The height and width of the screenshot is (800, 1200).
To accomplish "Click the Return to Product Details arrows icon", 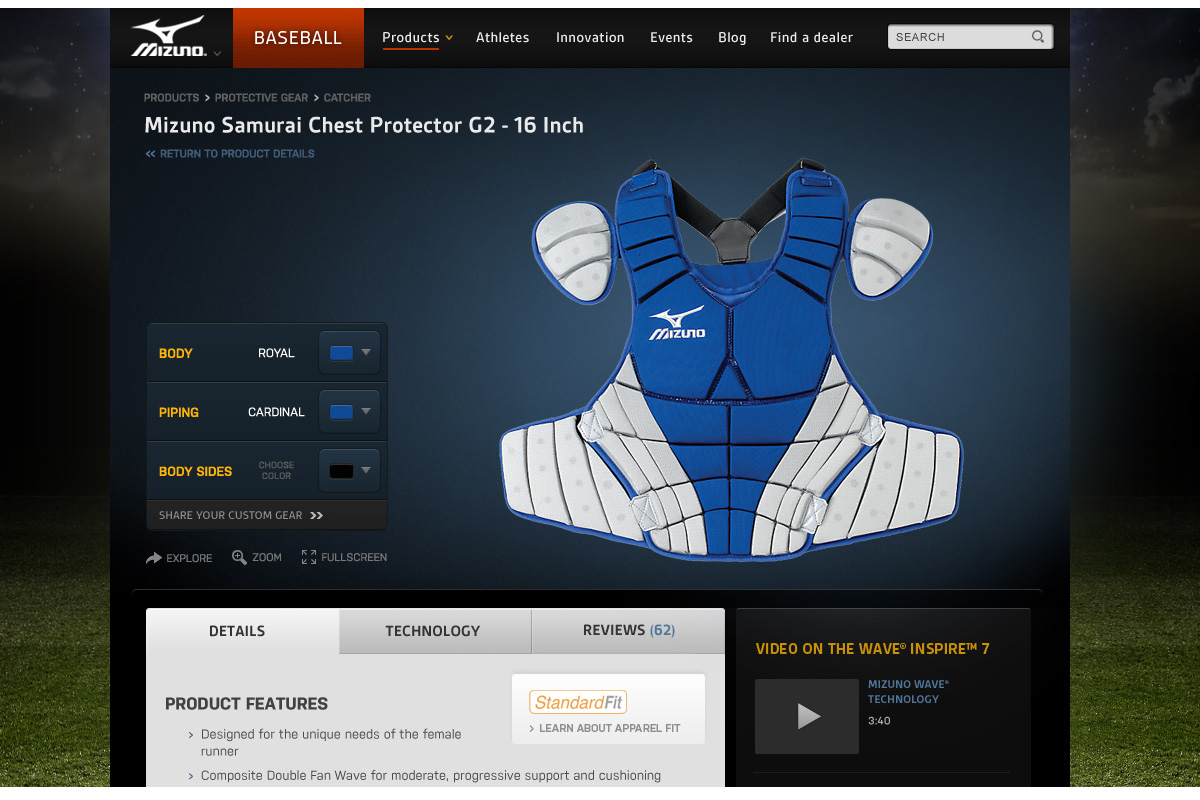I will point(150,154).
